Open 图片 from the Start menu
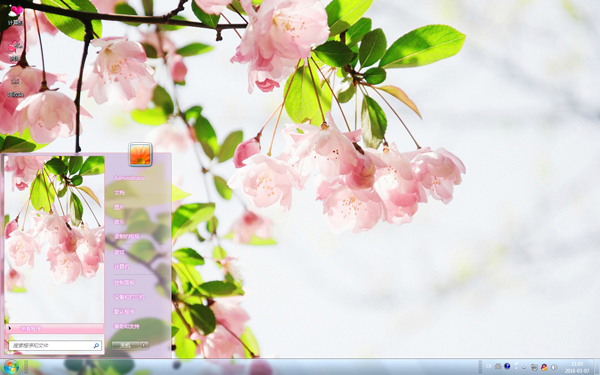Image resolution: width=600 pixels, height=375 pixels. click(x=119, y=207)
